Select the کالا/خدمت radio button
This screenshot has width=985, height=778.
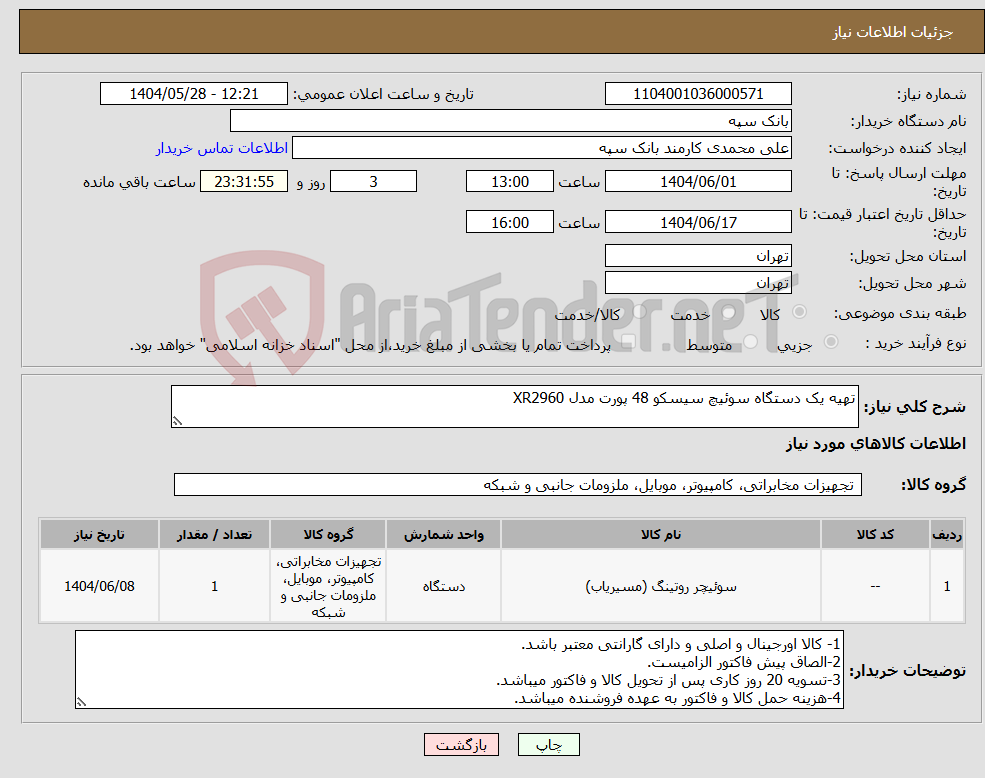tap(639, 312)
